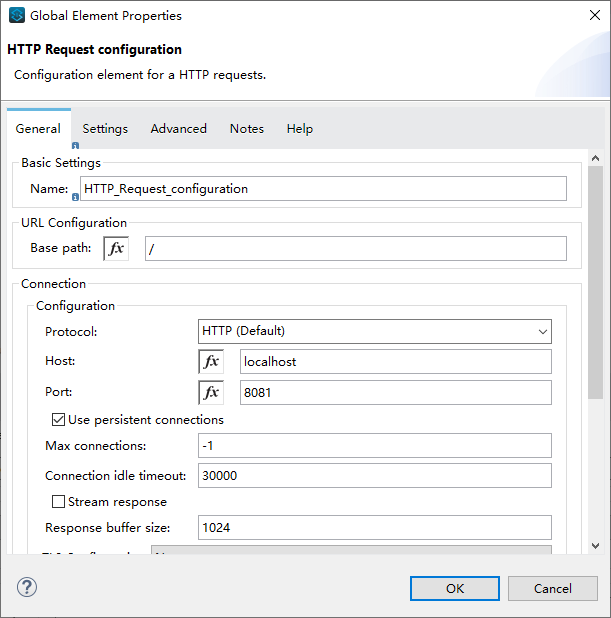
Task: Open the Protocol dropdown
Action: click(375, 331)
